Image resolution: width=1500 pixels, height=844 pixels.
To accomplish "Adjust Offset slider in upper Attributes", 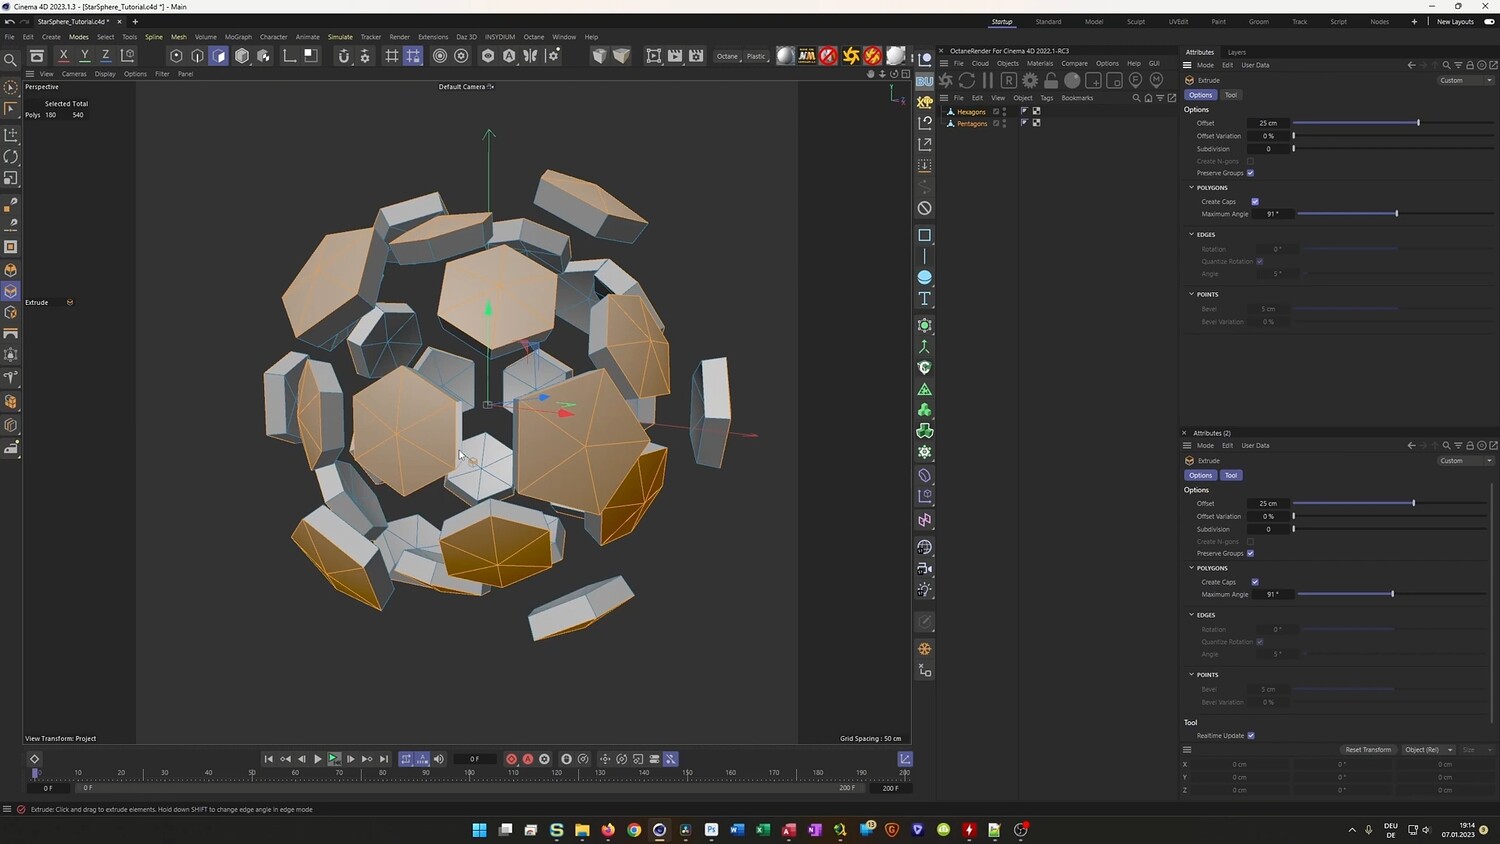I will [1391, 123].
